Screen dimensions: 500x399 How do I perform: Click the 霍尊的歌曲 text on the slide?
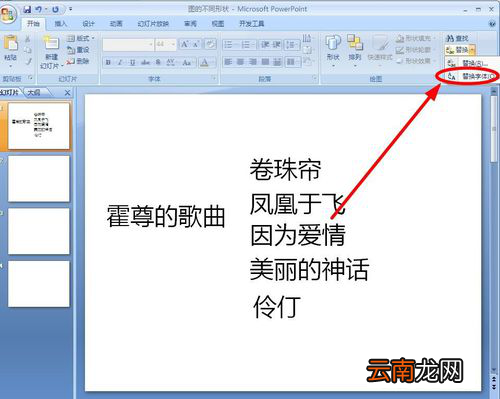(166, 216)
